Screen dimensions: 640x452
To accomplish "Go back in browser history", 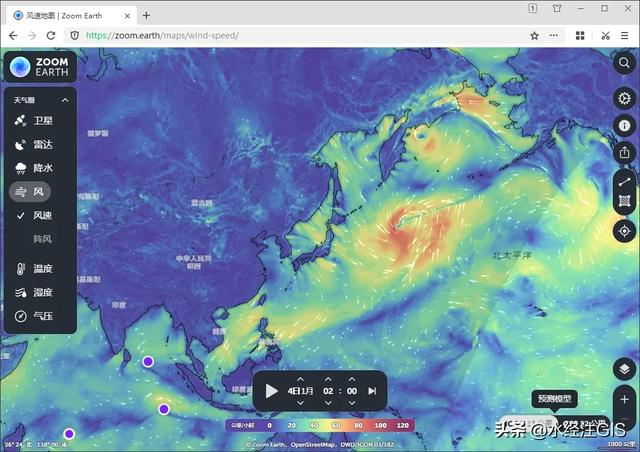I will tap(13, 36).
